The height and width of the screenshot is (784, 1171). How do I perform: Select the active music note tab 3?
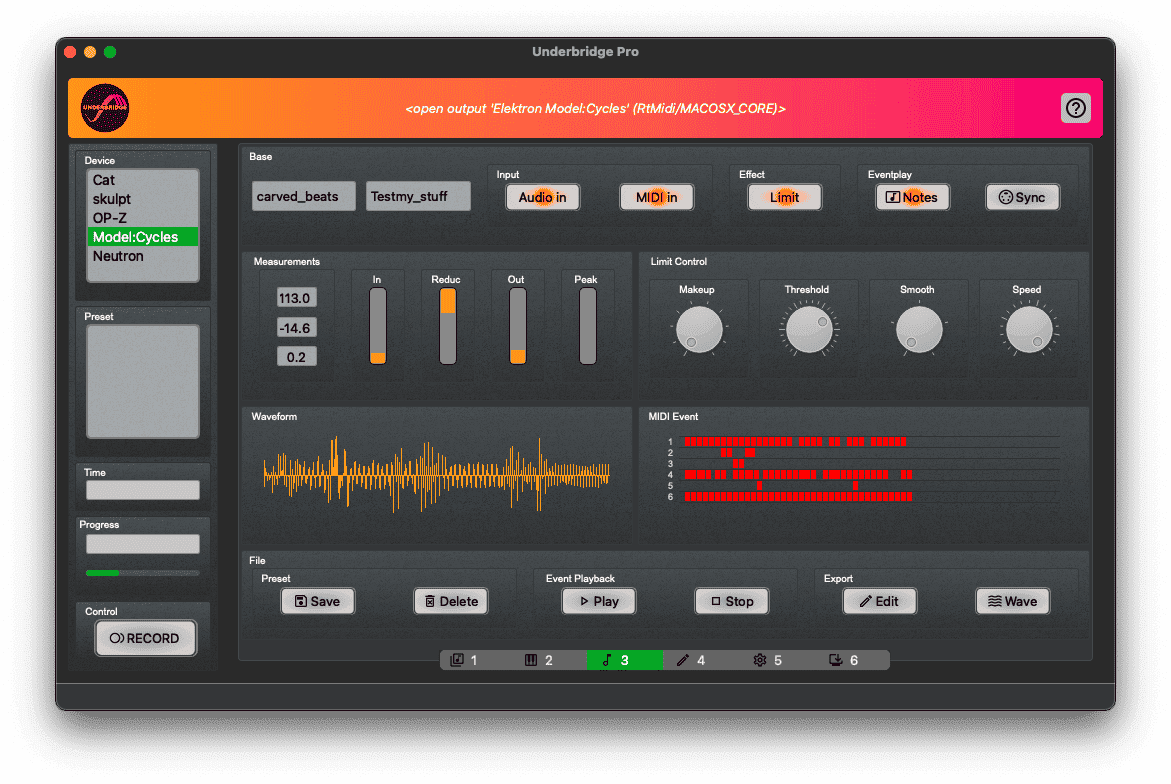coord(624,660)
